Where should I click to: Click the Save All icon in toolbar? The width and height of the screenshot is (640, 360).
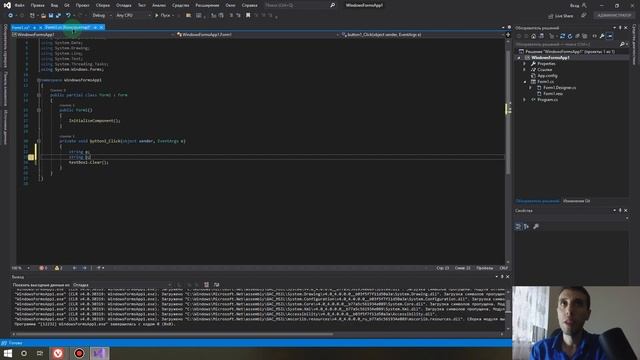(58, 16)
